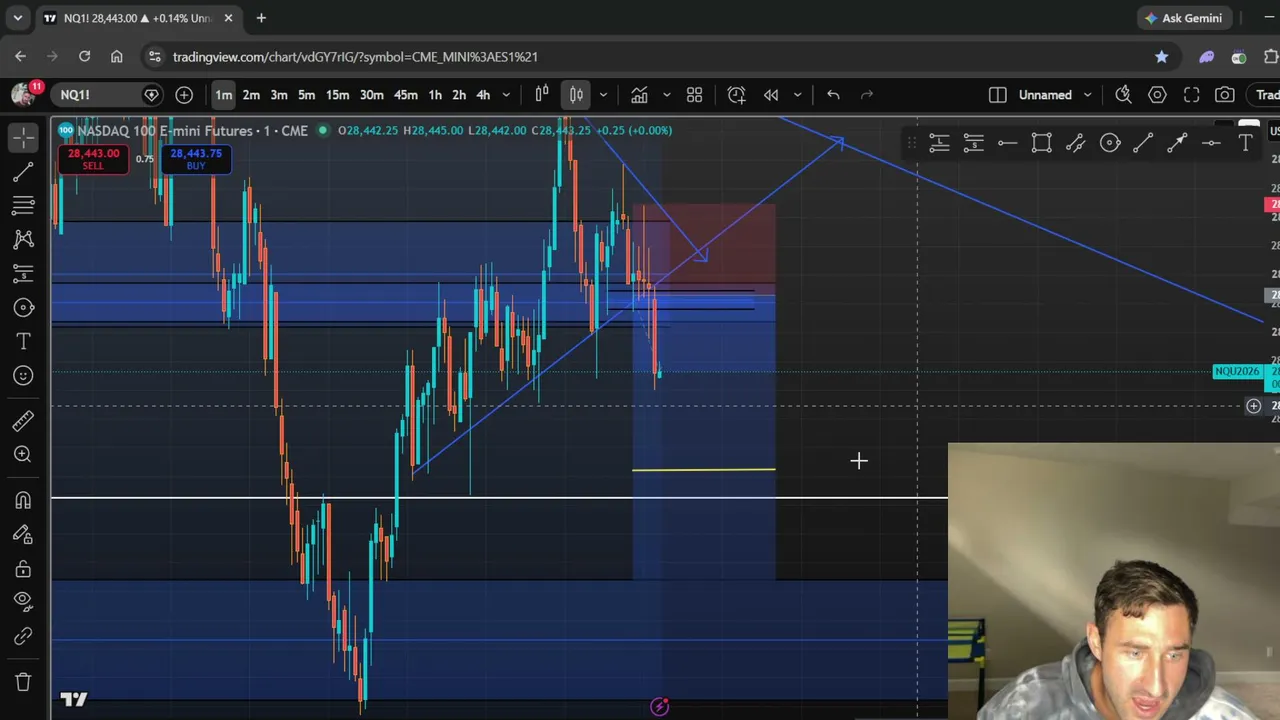Reload the page in Chrome
Viewport: 1280px width, 720px height.
[84, 57]
